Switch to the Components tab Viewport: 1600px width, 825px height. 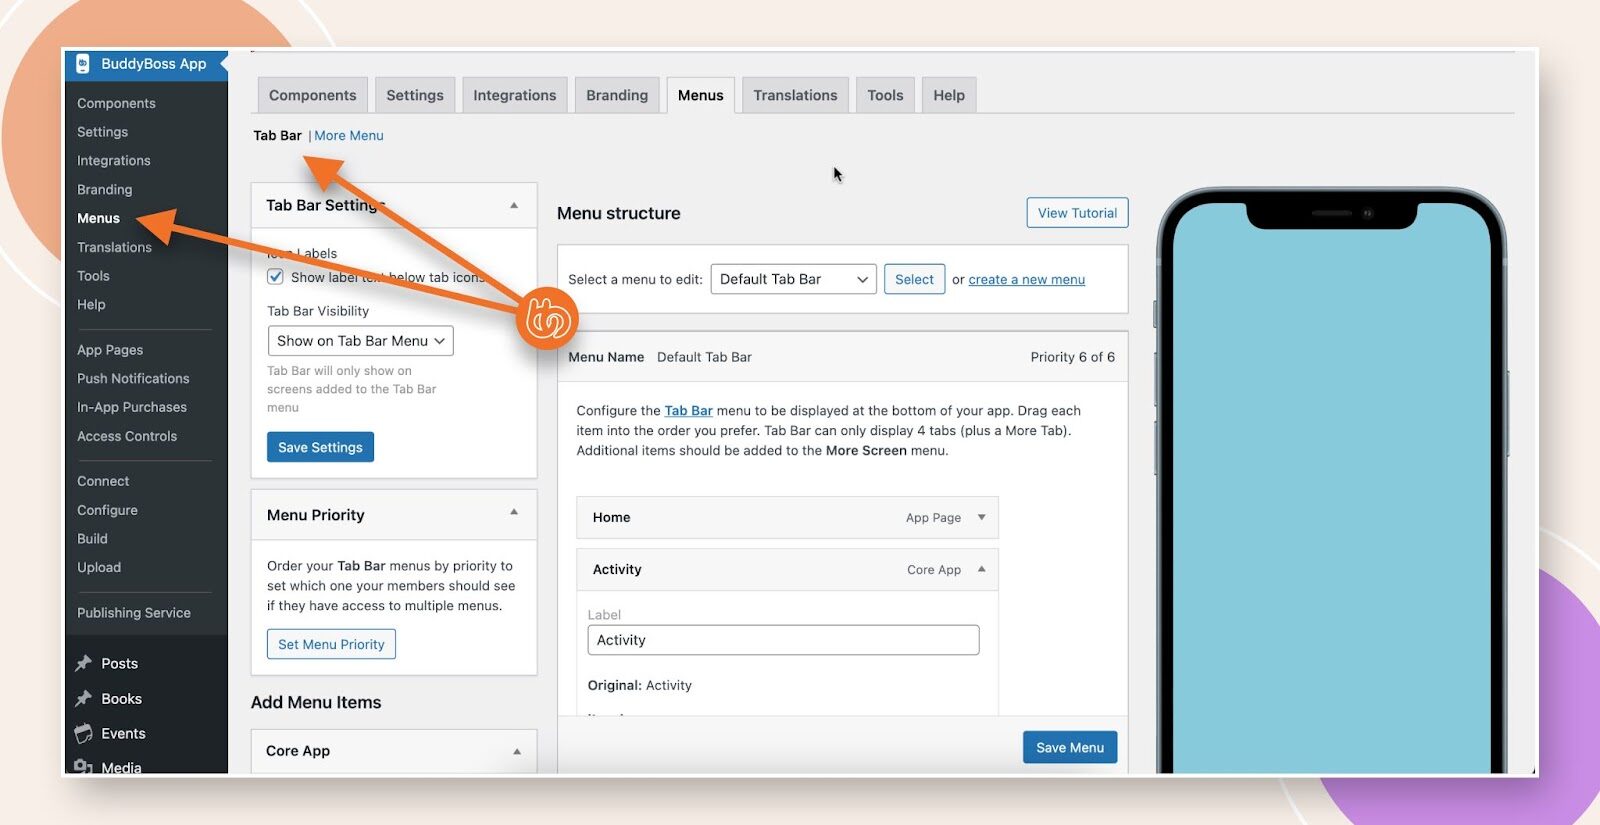click(312, 95)
